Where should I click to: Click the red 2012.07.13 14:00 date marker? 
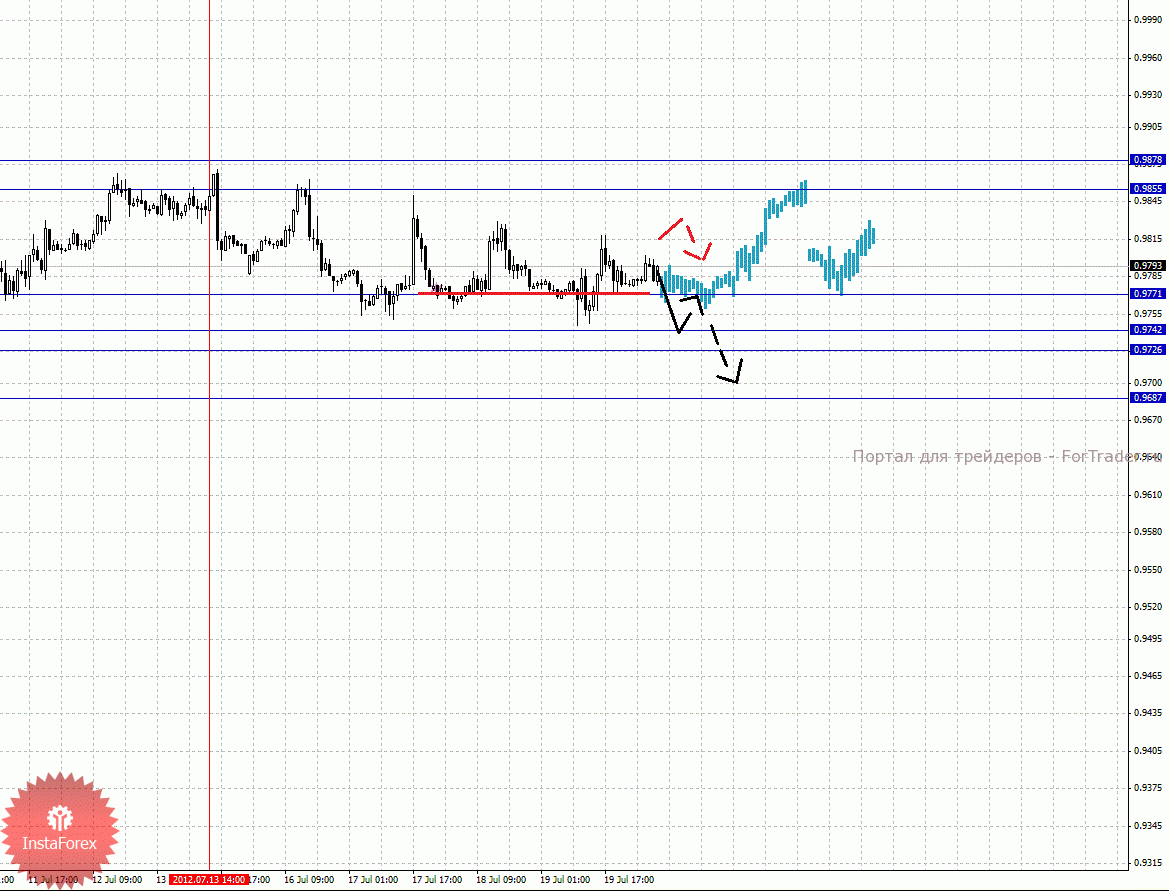pyautogui.click(x=208, y=880)
